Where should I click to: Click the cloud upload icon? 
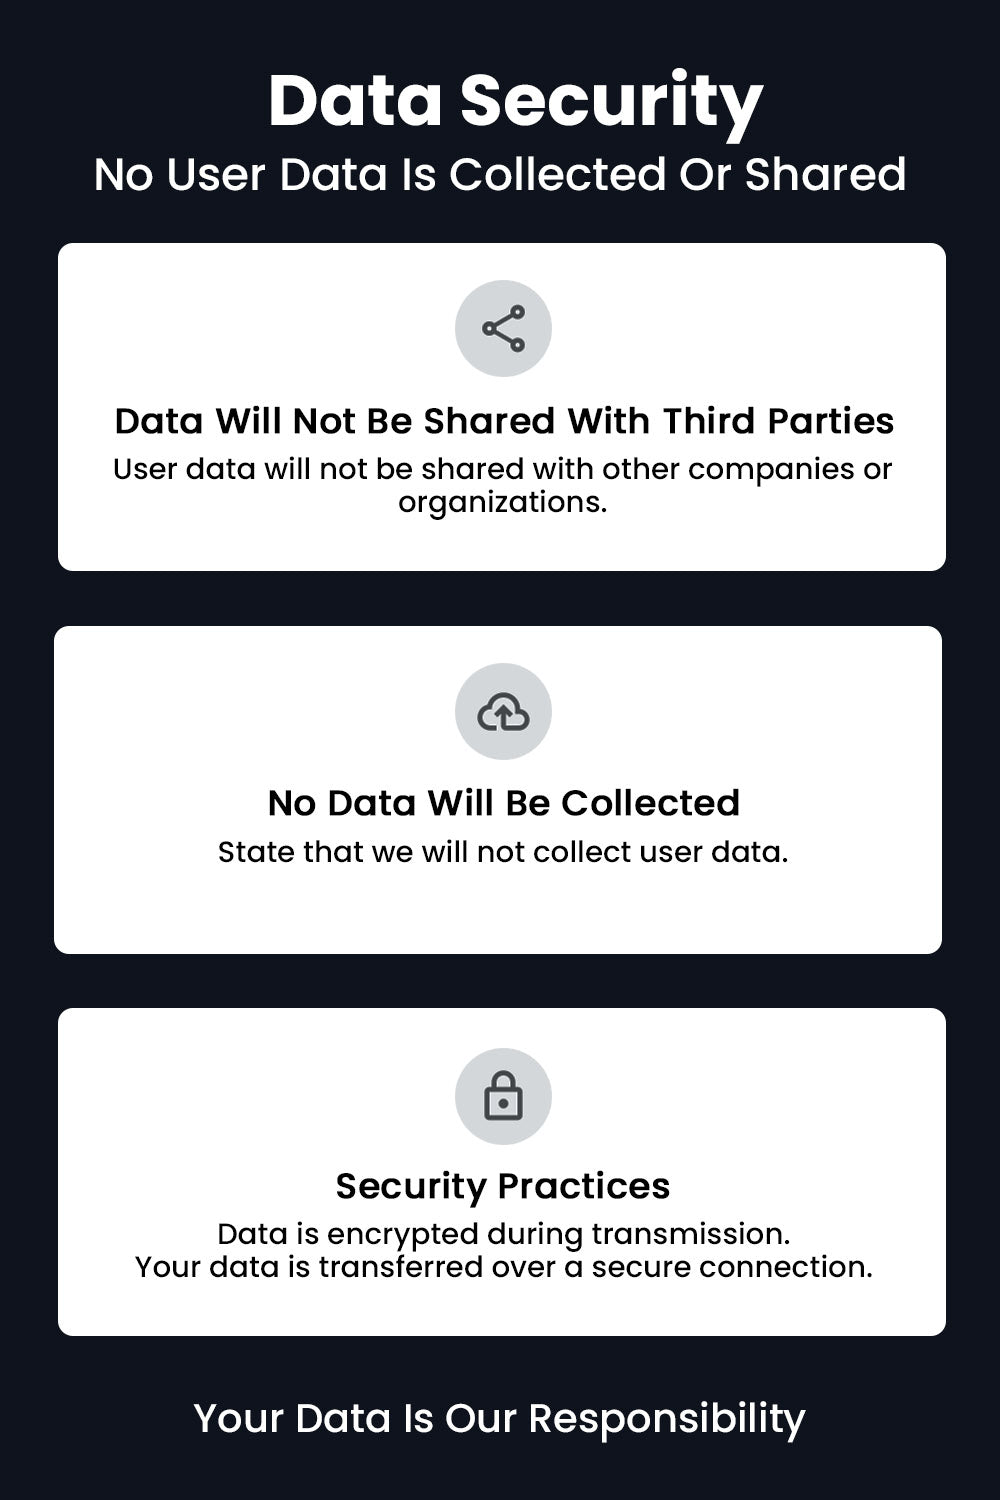point(503,712)
